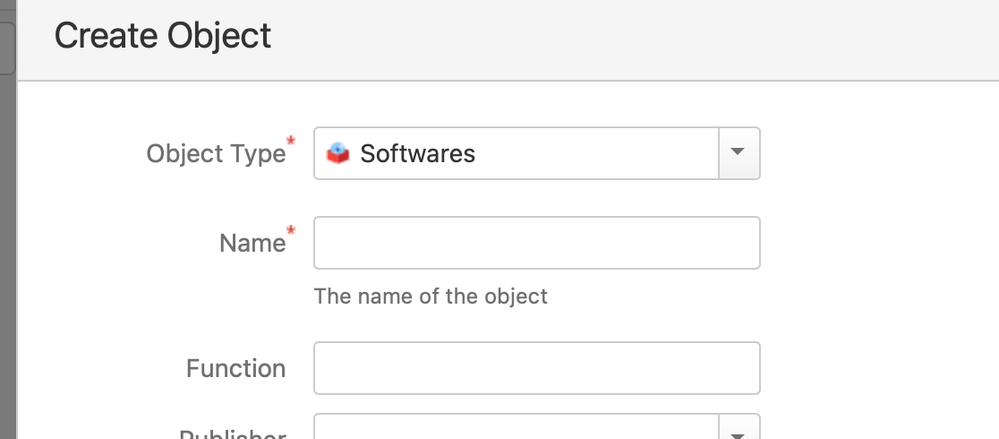Viewport: 999px width, 439px height.
Task: Focus the Function input field
Action: (x=536, y=368)
